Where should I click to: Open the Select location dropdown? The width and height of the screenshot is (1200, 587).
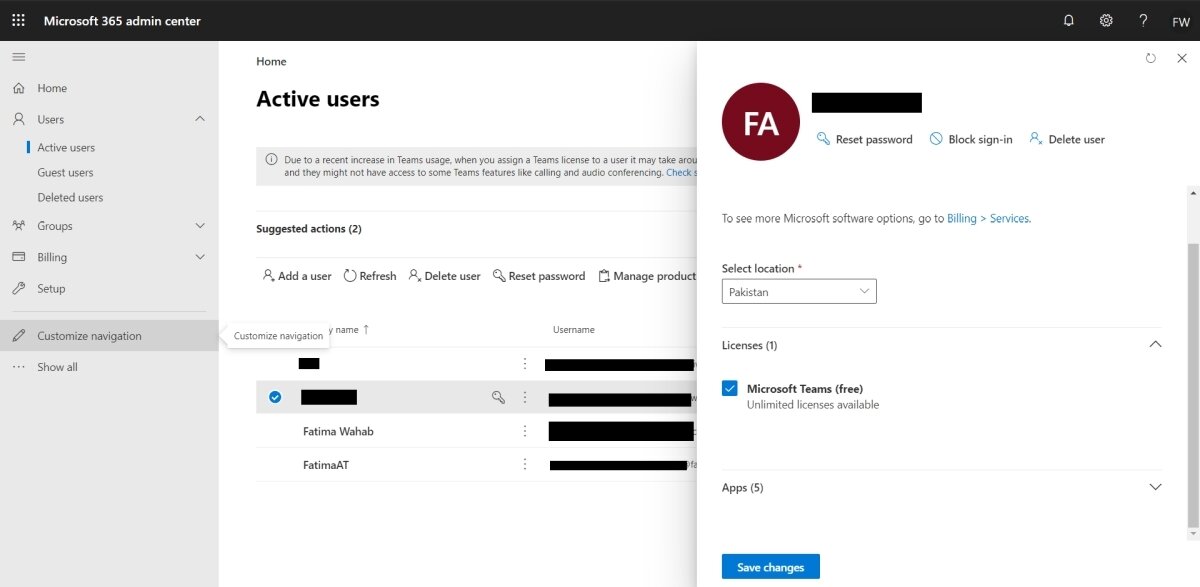[x=799, y=292]
